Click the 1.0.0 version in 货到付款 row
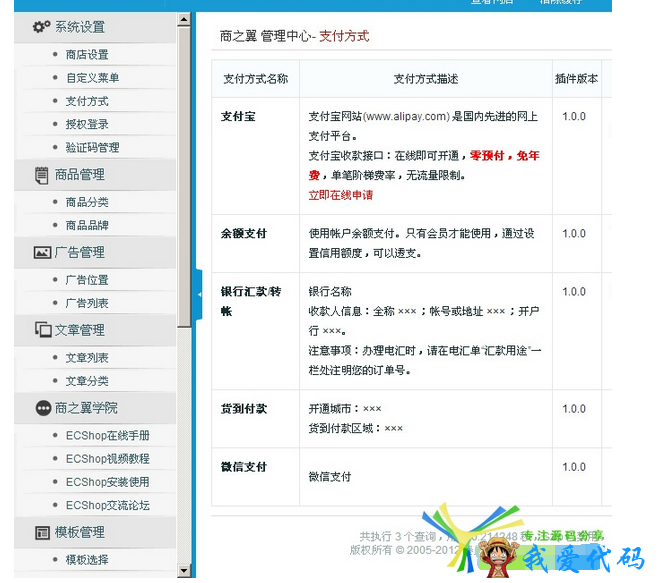 click(574, 409)
